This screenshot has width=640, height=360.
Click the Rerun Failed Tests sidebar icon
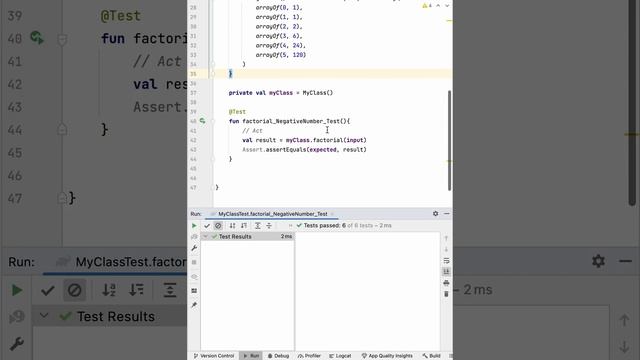coord(194,237)
